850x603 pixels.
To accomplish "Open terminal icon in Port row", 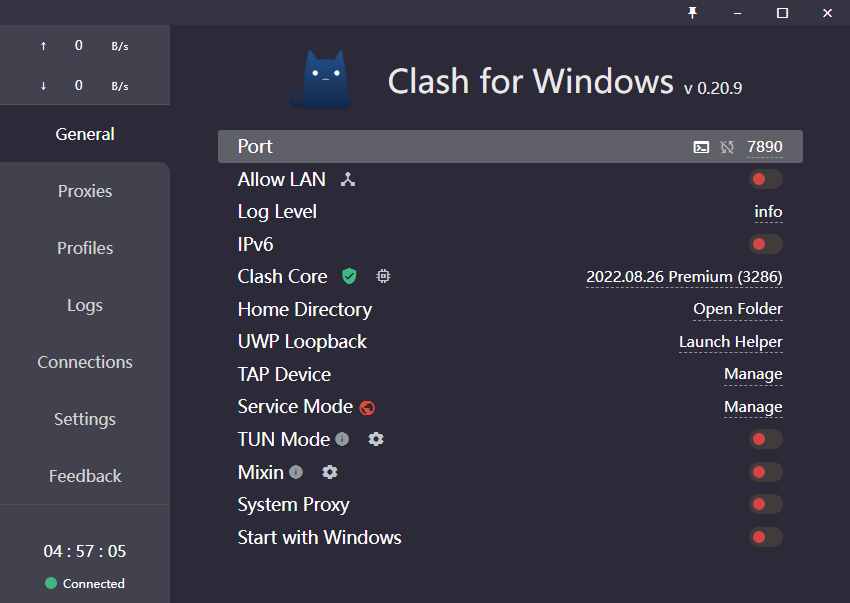I will (x=701, y=147).
